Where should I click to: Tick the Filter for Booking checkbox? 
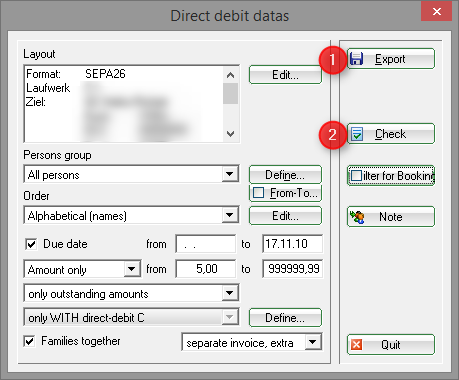coord(356,176)
